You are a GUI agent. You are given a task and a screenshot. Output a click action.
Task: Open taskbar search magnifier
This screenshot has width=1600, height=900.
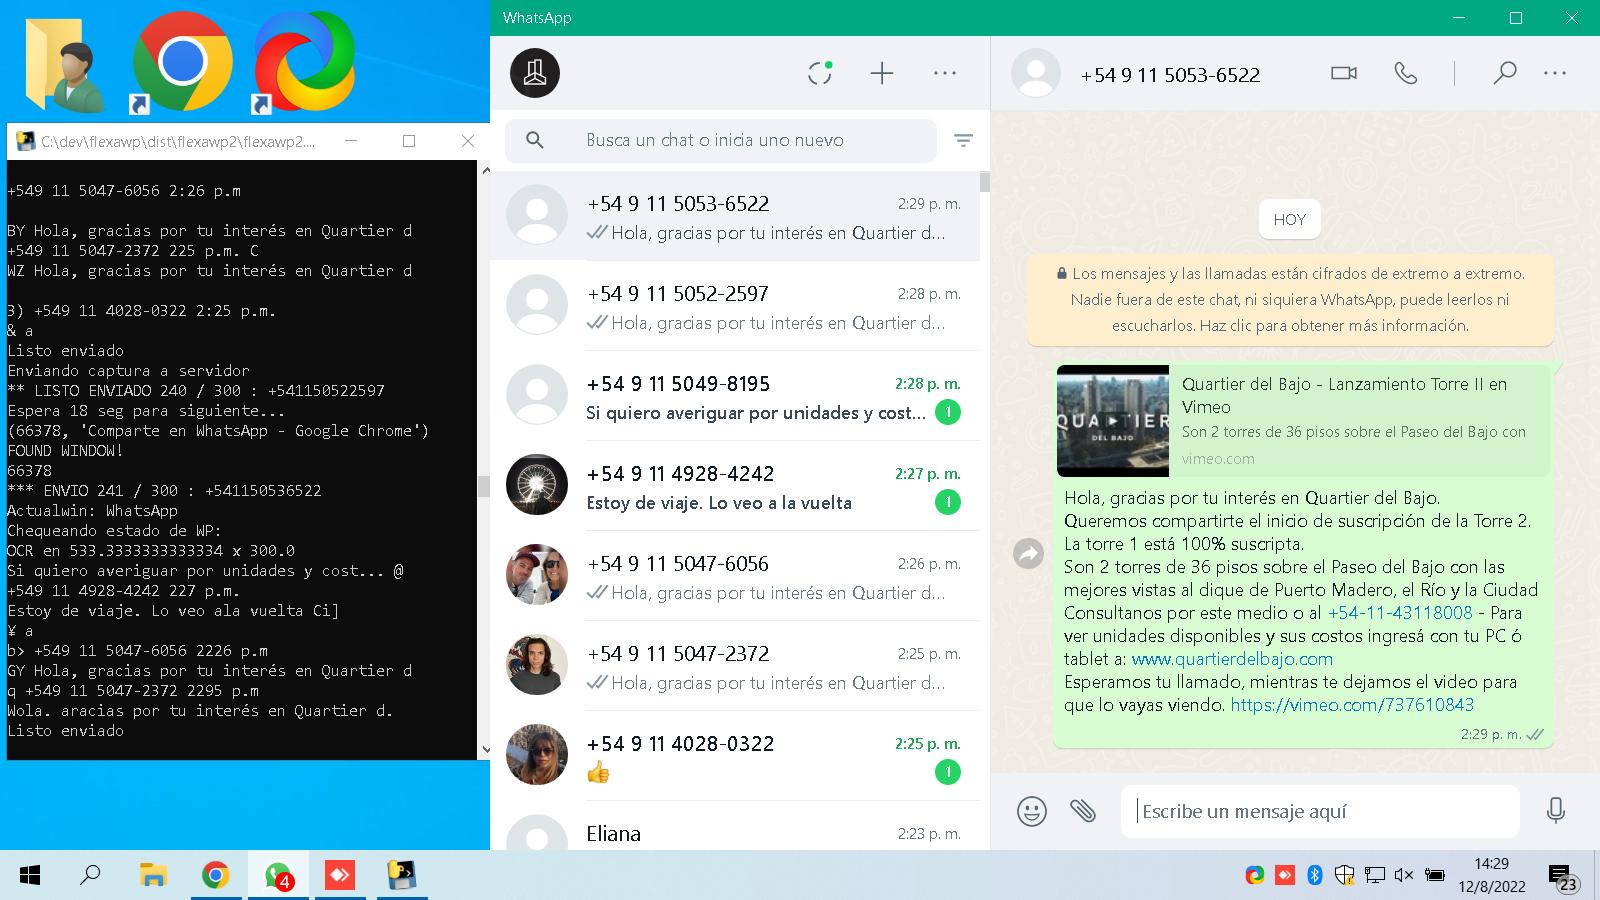[90, 876]
